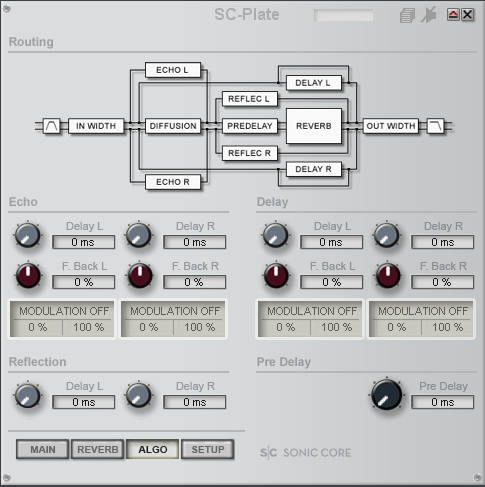Screen dimensions: 485x487
Task: Click the Delay F. Back R percent field
Action: click(443, 282)
